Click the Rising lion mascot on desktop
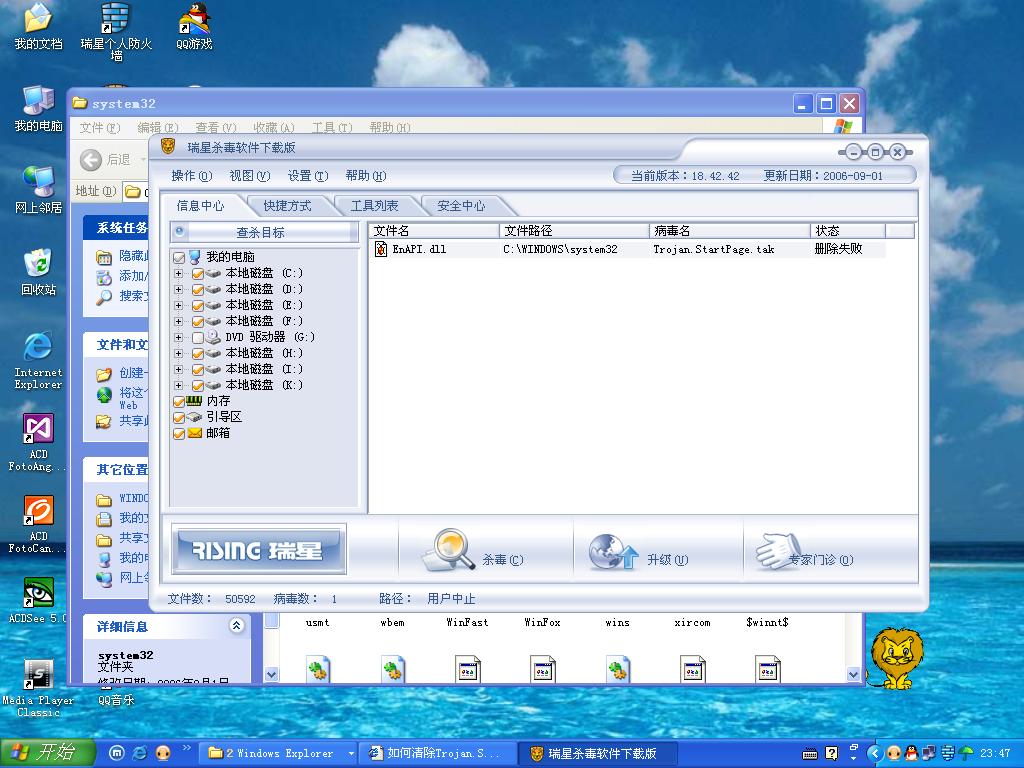This screenshot has width=1024, height=768. pos(895,658)
